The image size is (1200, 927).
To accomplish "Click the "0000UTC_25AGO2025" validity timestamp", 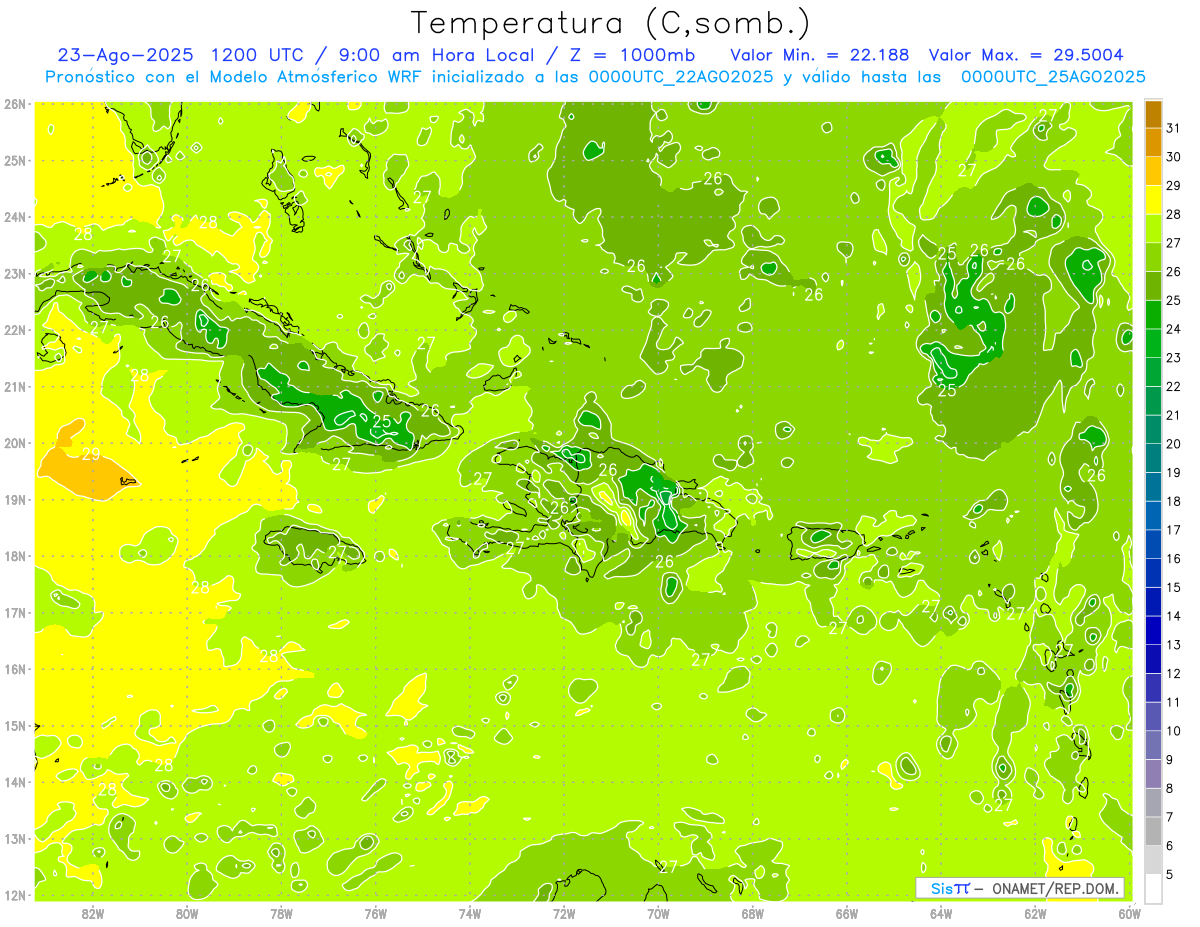I will click(x=1053, y=77).
